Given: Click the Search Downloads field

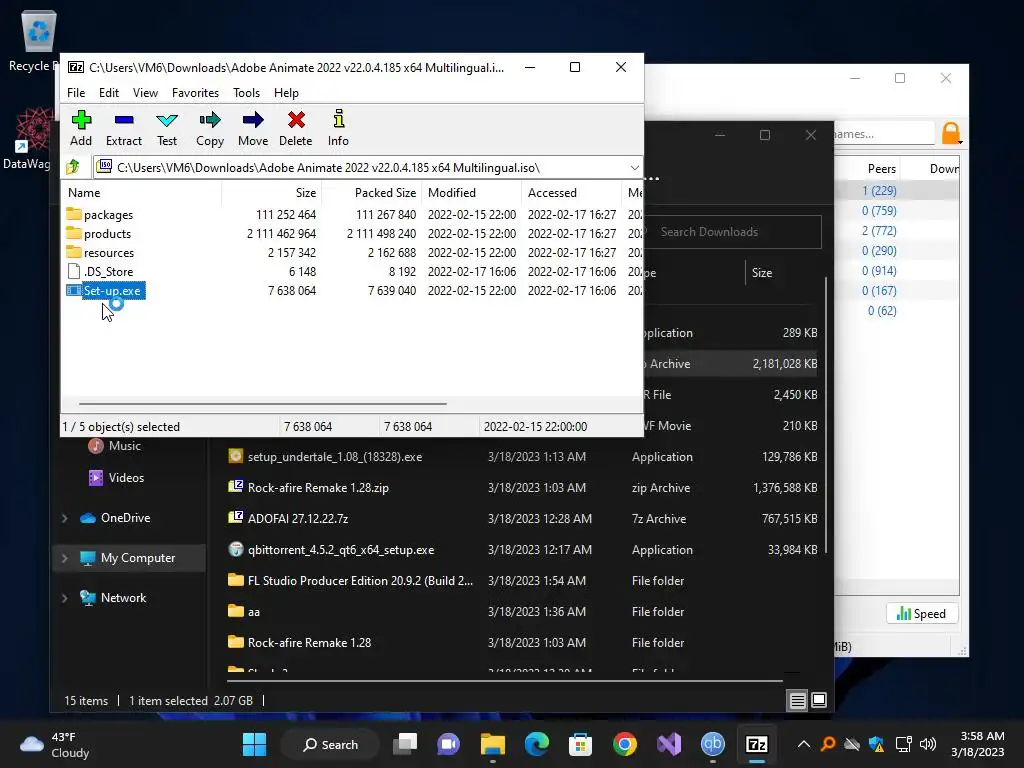Looking at the screenshot, I should pyautogui.click(x=733, y=232).
